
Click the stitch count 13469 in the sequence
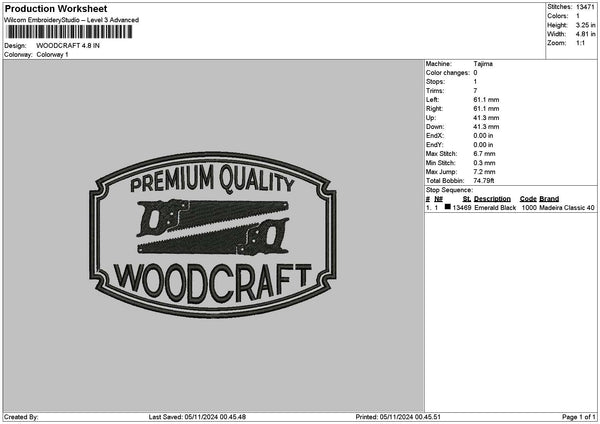pos(462,208)
